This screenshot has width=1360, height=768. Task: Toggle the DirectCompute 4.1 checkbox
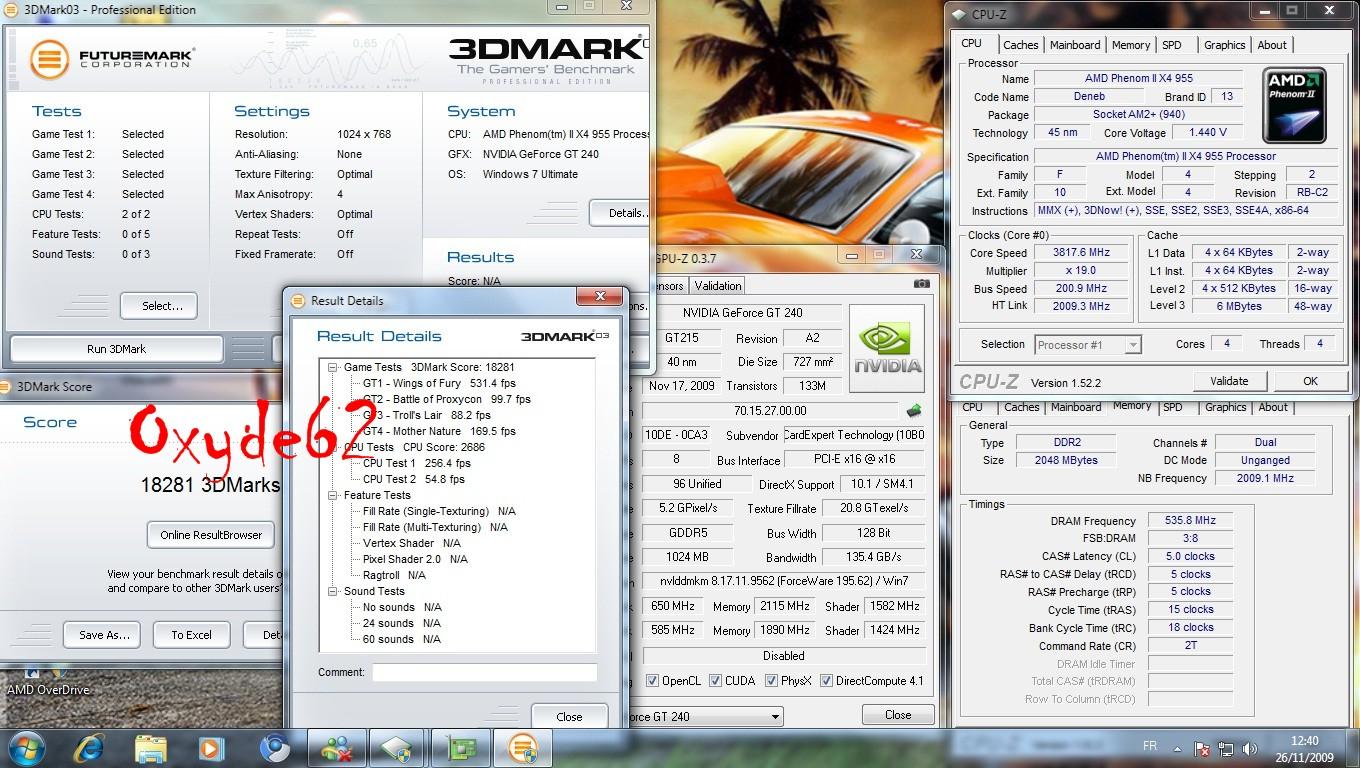pyautogui.click(x=827, y=681)
